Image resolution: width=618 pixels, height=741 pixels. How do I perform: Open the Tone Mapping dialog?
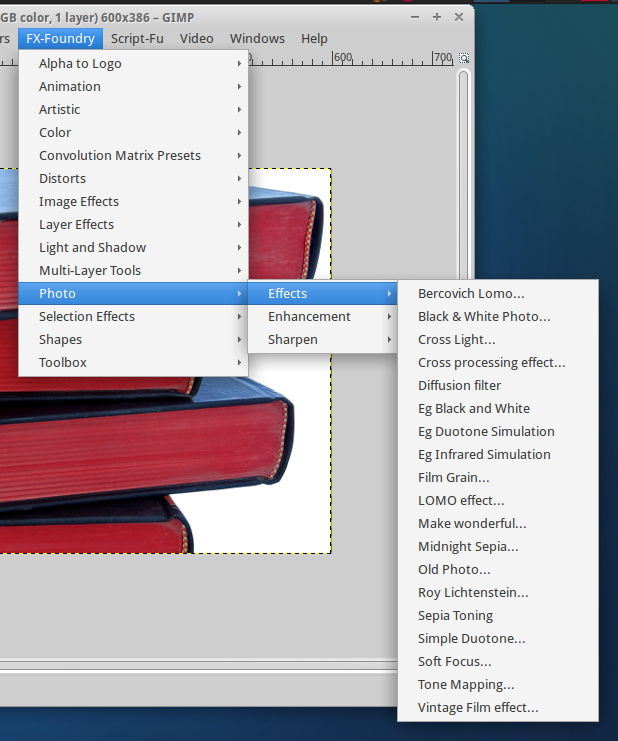[466, 684]
